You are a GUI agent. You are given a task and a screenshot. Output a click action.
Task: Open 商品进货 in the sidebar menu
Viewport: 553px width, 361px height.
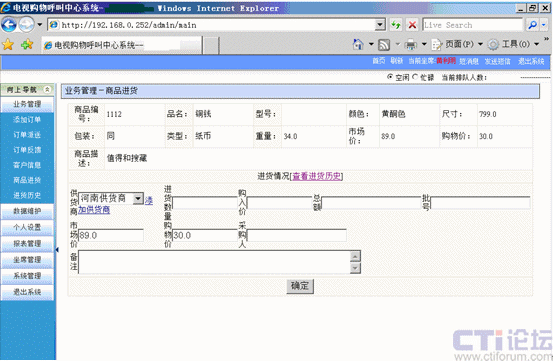27,180
